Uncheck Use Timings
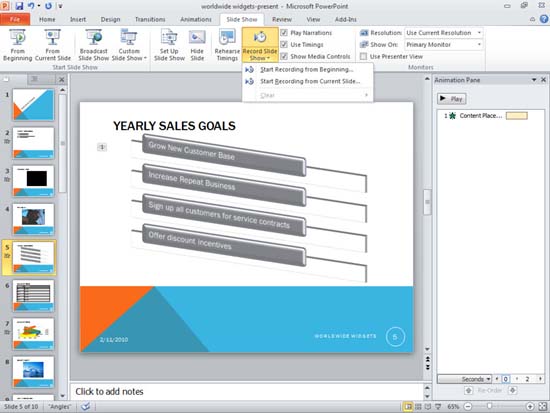 tap(284, 45)
